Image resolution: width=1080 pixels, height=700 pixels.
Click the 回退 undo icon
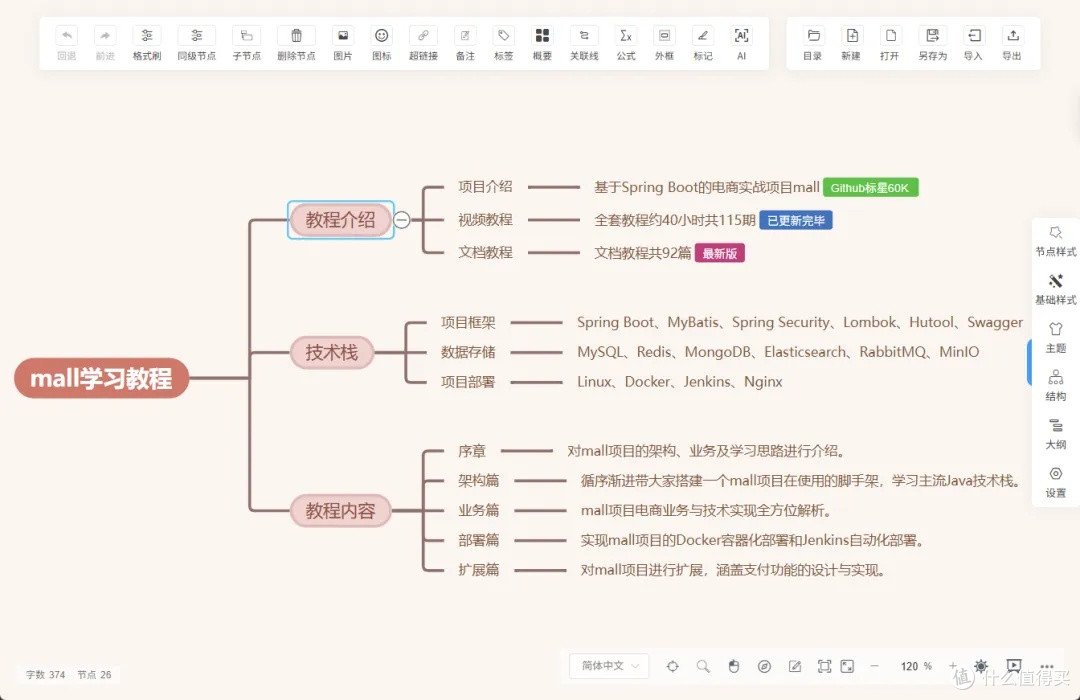pyautogui.click(x=67, y=36)
